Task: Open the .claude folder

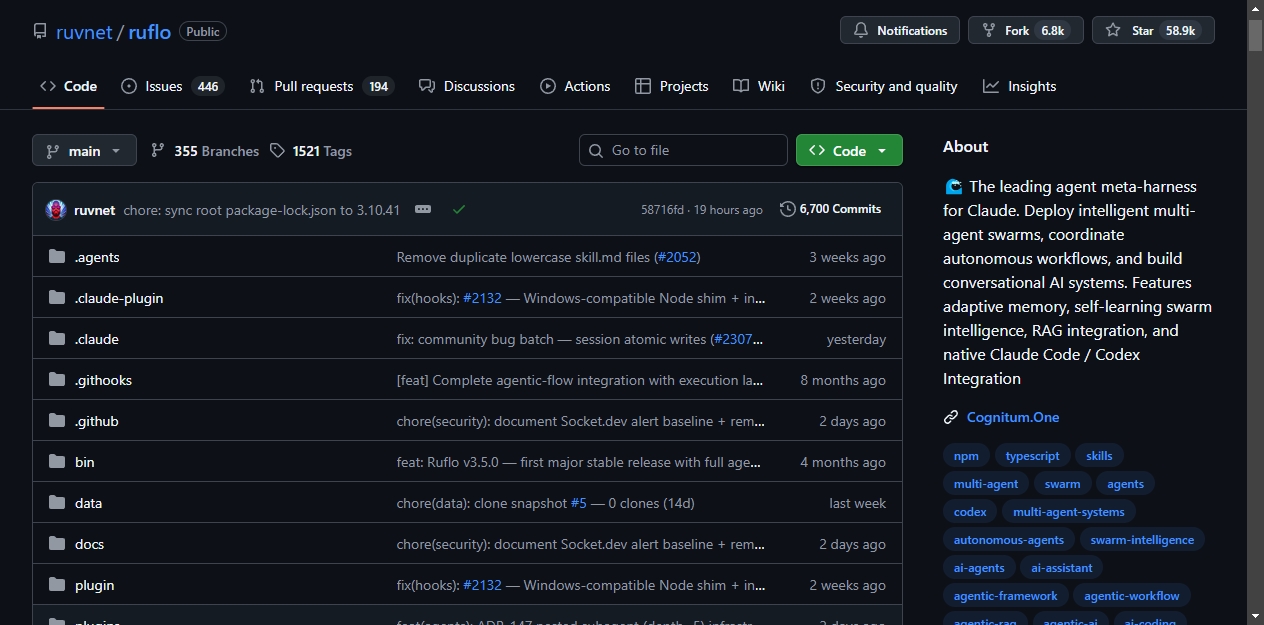Action: click(97, 339)
